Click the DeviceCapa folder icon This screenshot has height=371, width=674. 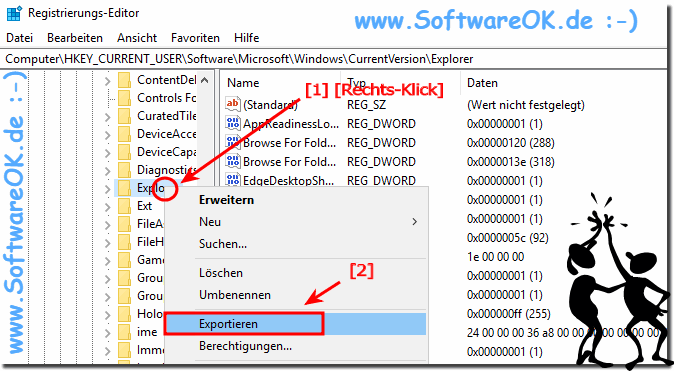click(x=125, y=152)
